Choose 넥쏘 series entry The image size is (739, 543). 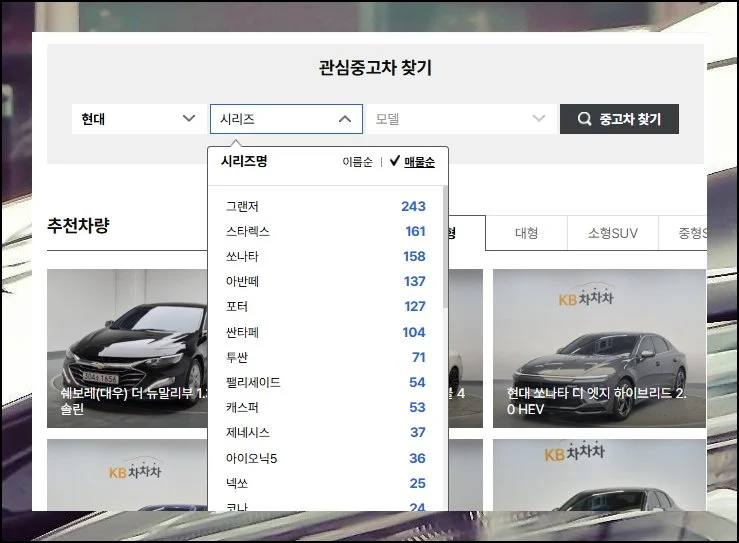click(326, 483)
